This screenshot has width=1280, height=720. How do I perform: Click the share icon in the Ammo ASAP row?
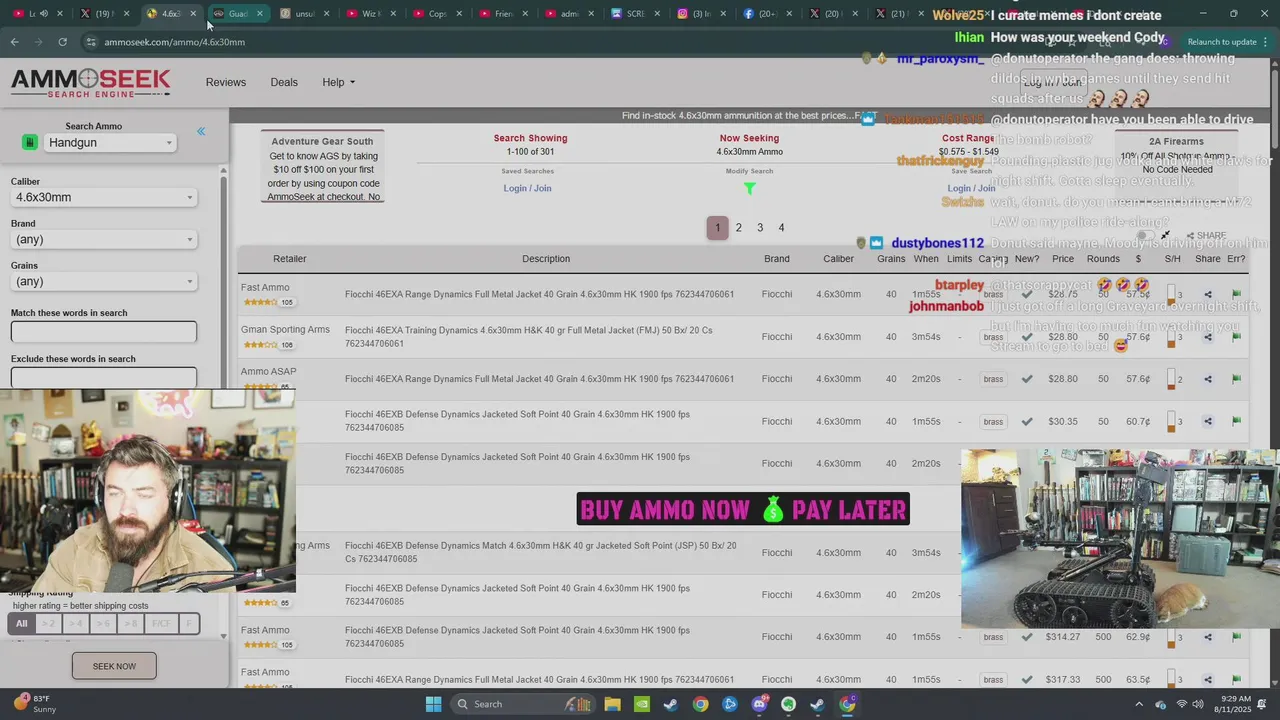(1208, 379)
